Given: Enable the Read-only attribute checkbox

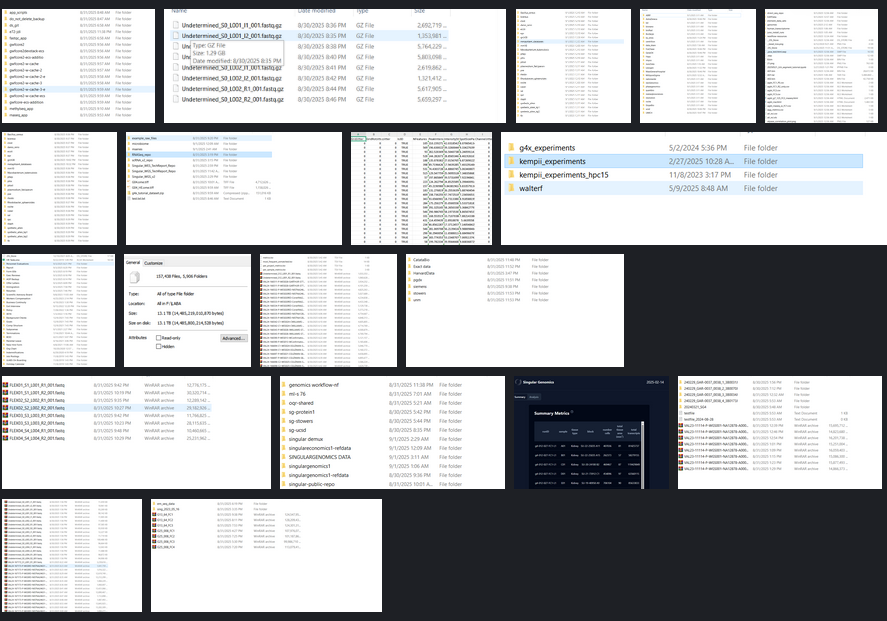Looking at the screenshot, I should tap(158, 338).
